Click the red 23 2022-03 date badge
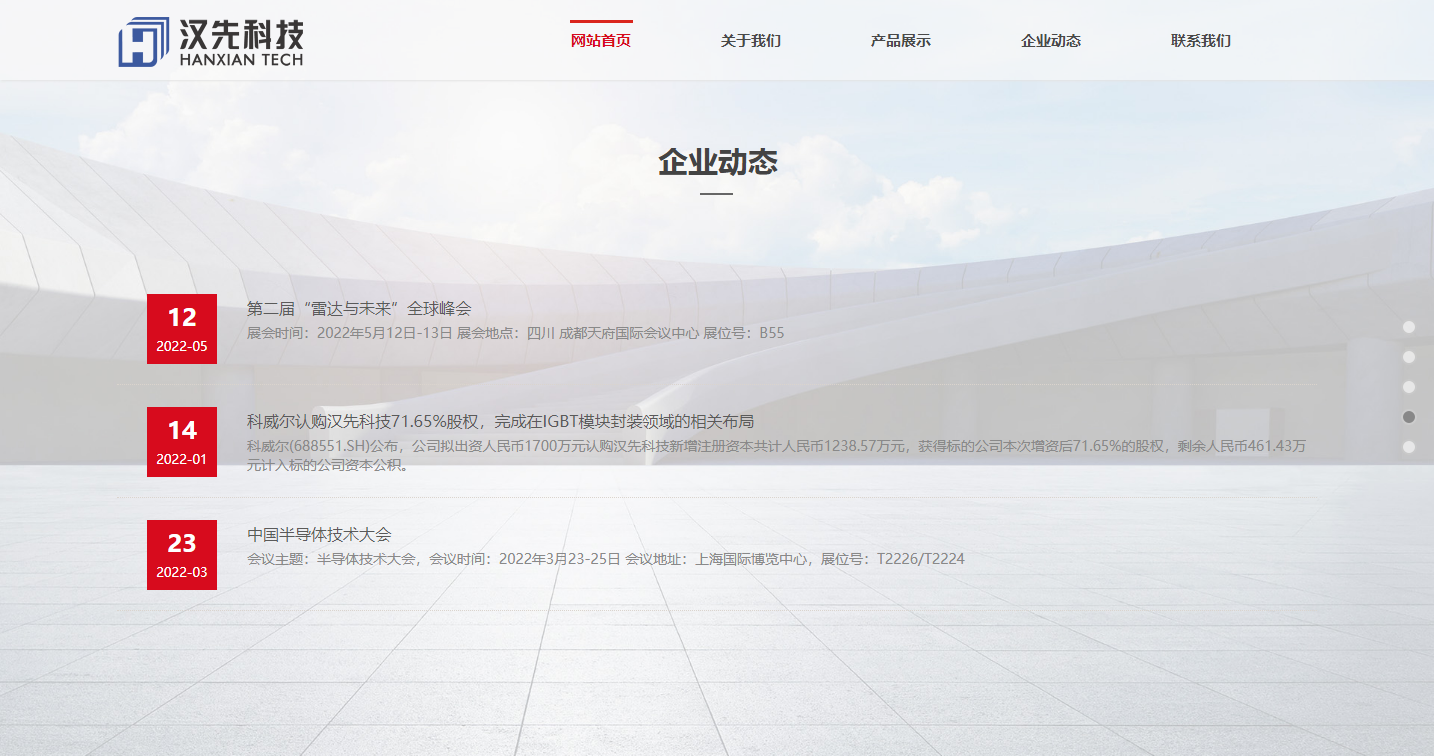 point(182,555)
